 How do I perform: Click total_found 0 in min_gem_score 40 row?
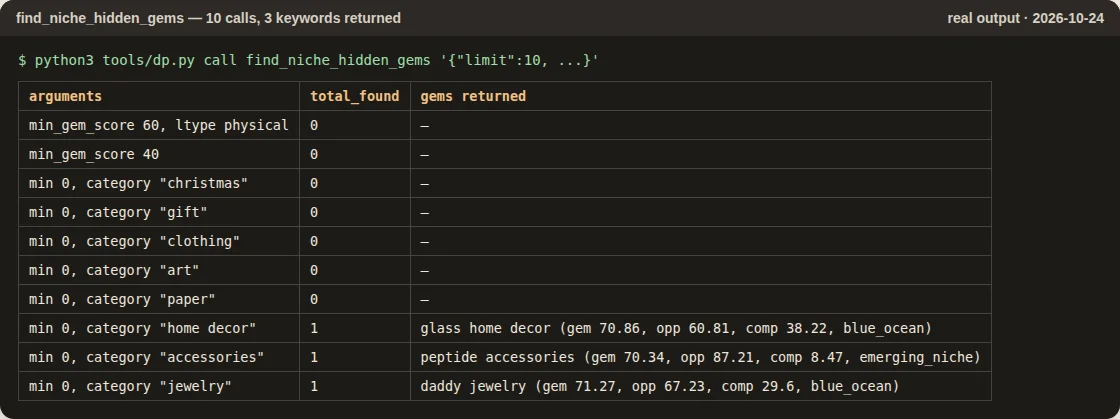(314, 154)
